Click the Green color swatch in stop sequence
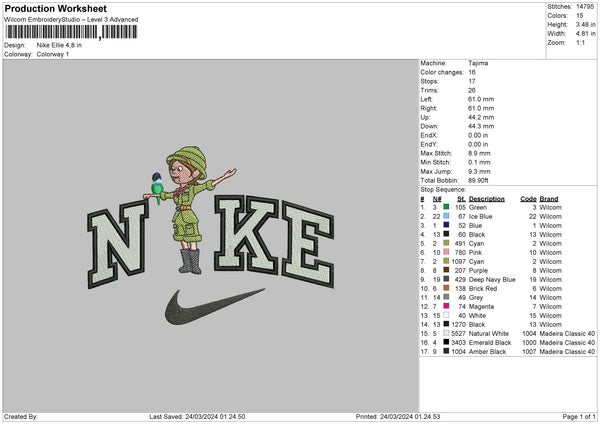600x424 pixels. [x=445, y=207]
